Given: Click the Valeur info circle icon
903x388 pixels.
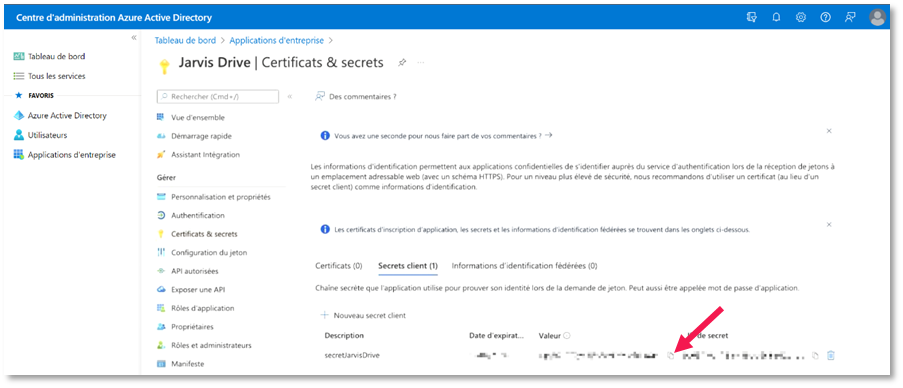Looking at the screenshot, I should (566, 336).
